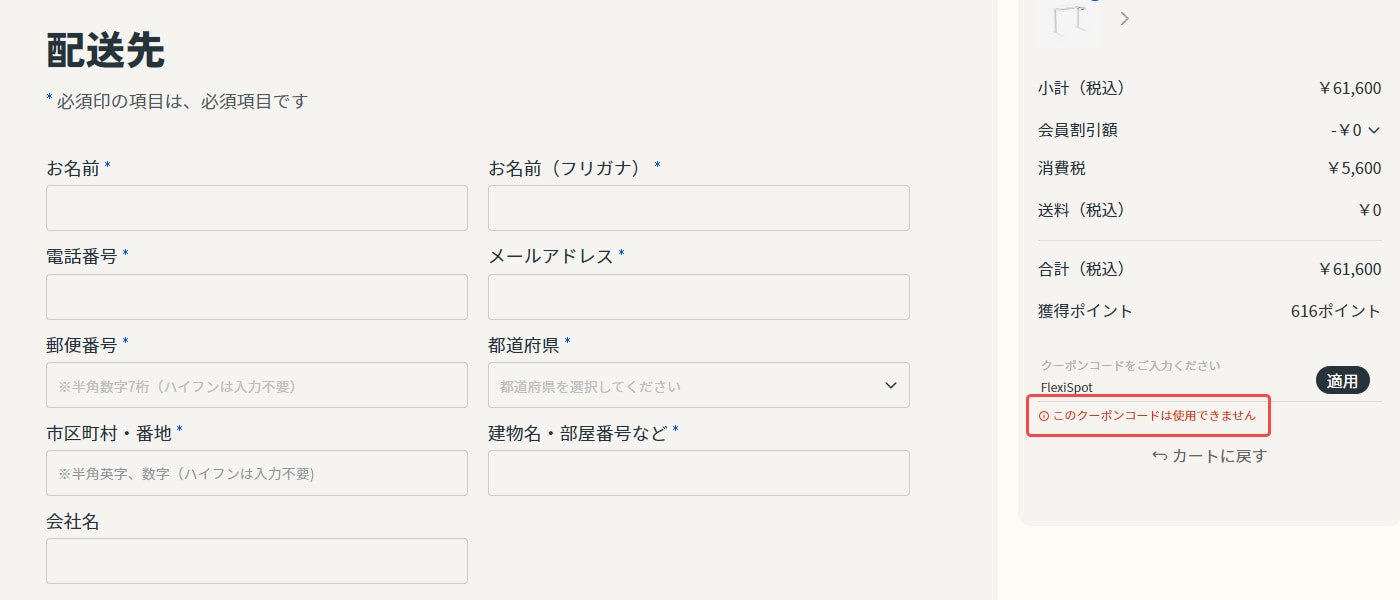
Task: Click the product thumbnail image
Action: (1068, 20)
